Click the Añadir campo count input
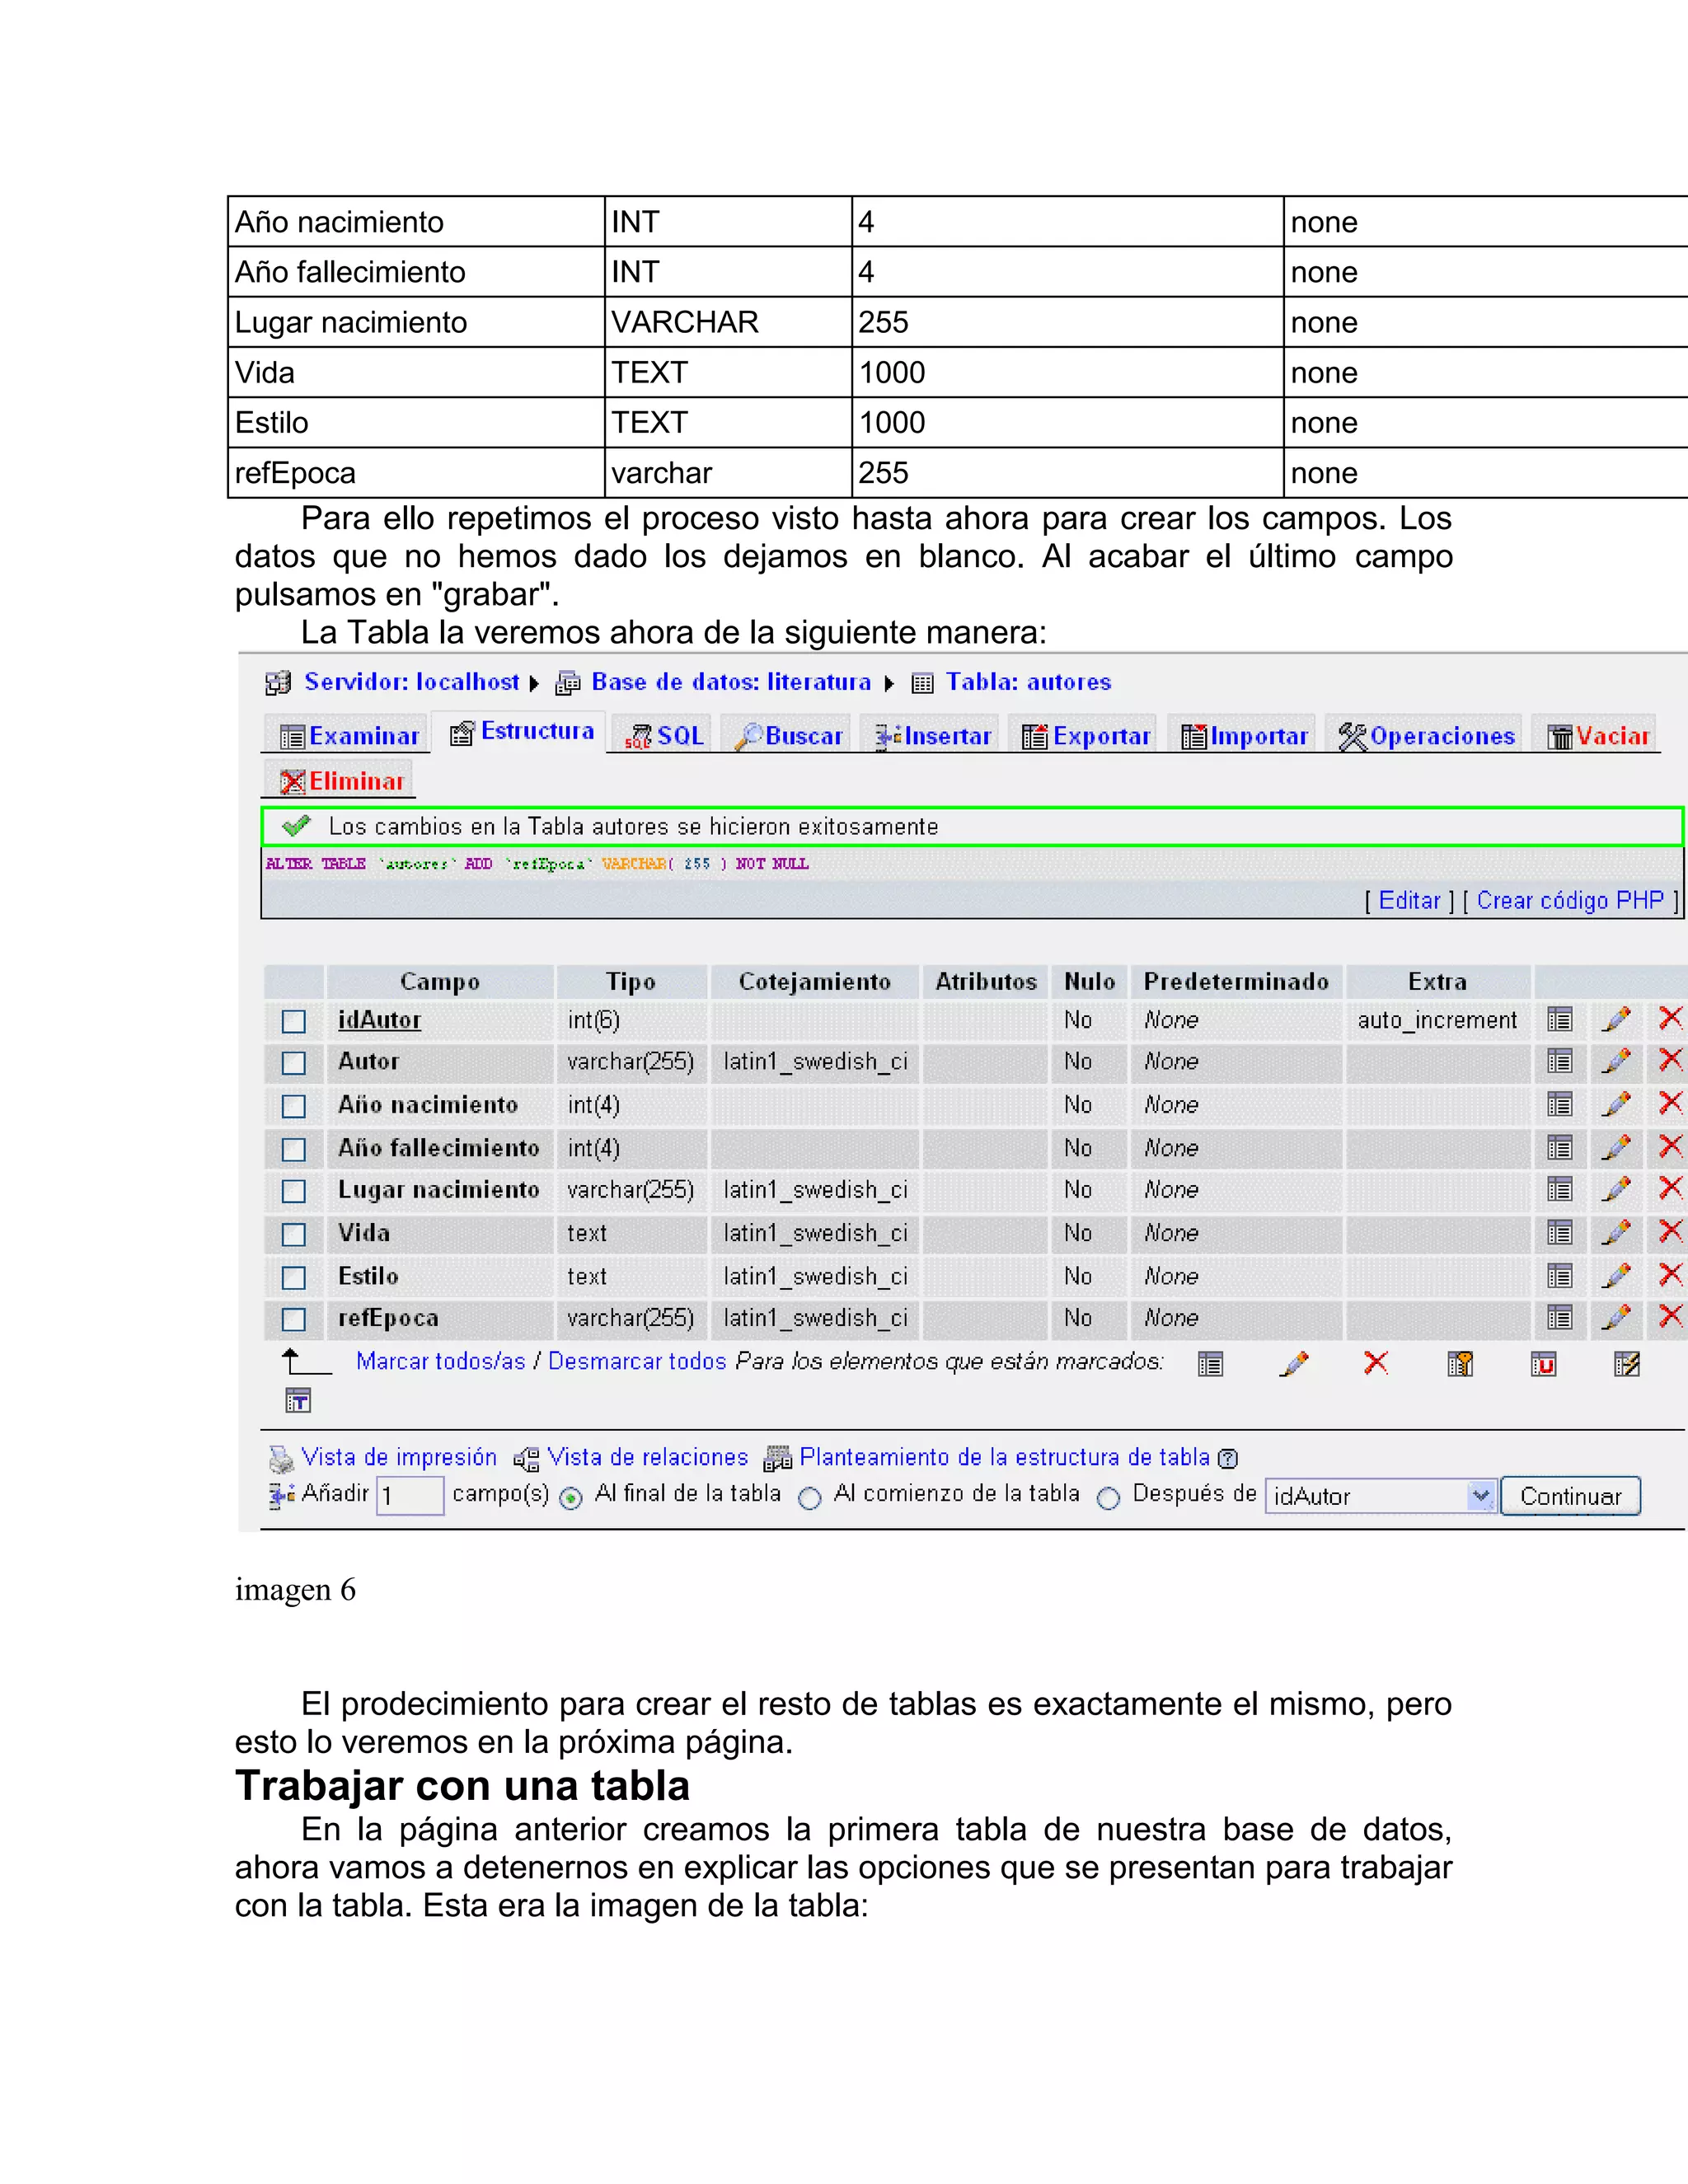1688x2184 pixels. pos(410,1496)
